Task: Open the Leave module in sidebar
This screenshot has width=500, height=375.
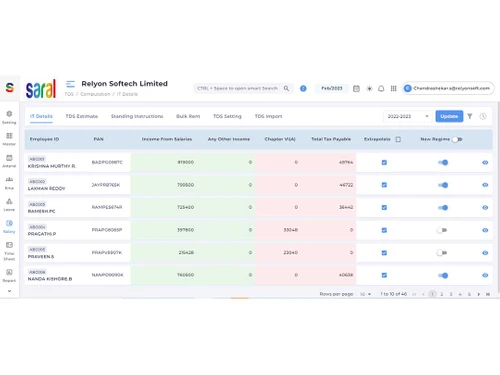Action: point(9,205)
